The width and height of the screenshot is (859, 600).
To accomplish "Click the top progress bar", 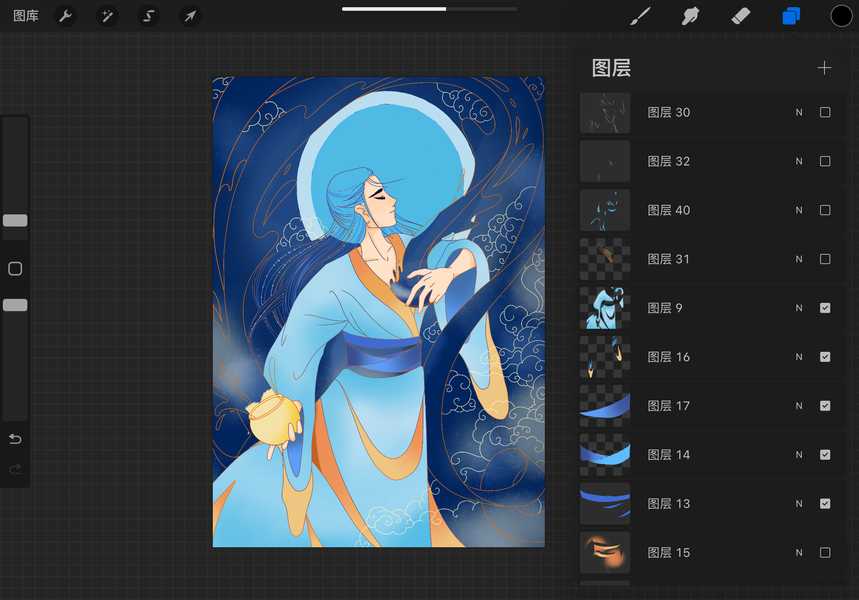I will 429,9.
